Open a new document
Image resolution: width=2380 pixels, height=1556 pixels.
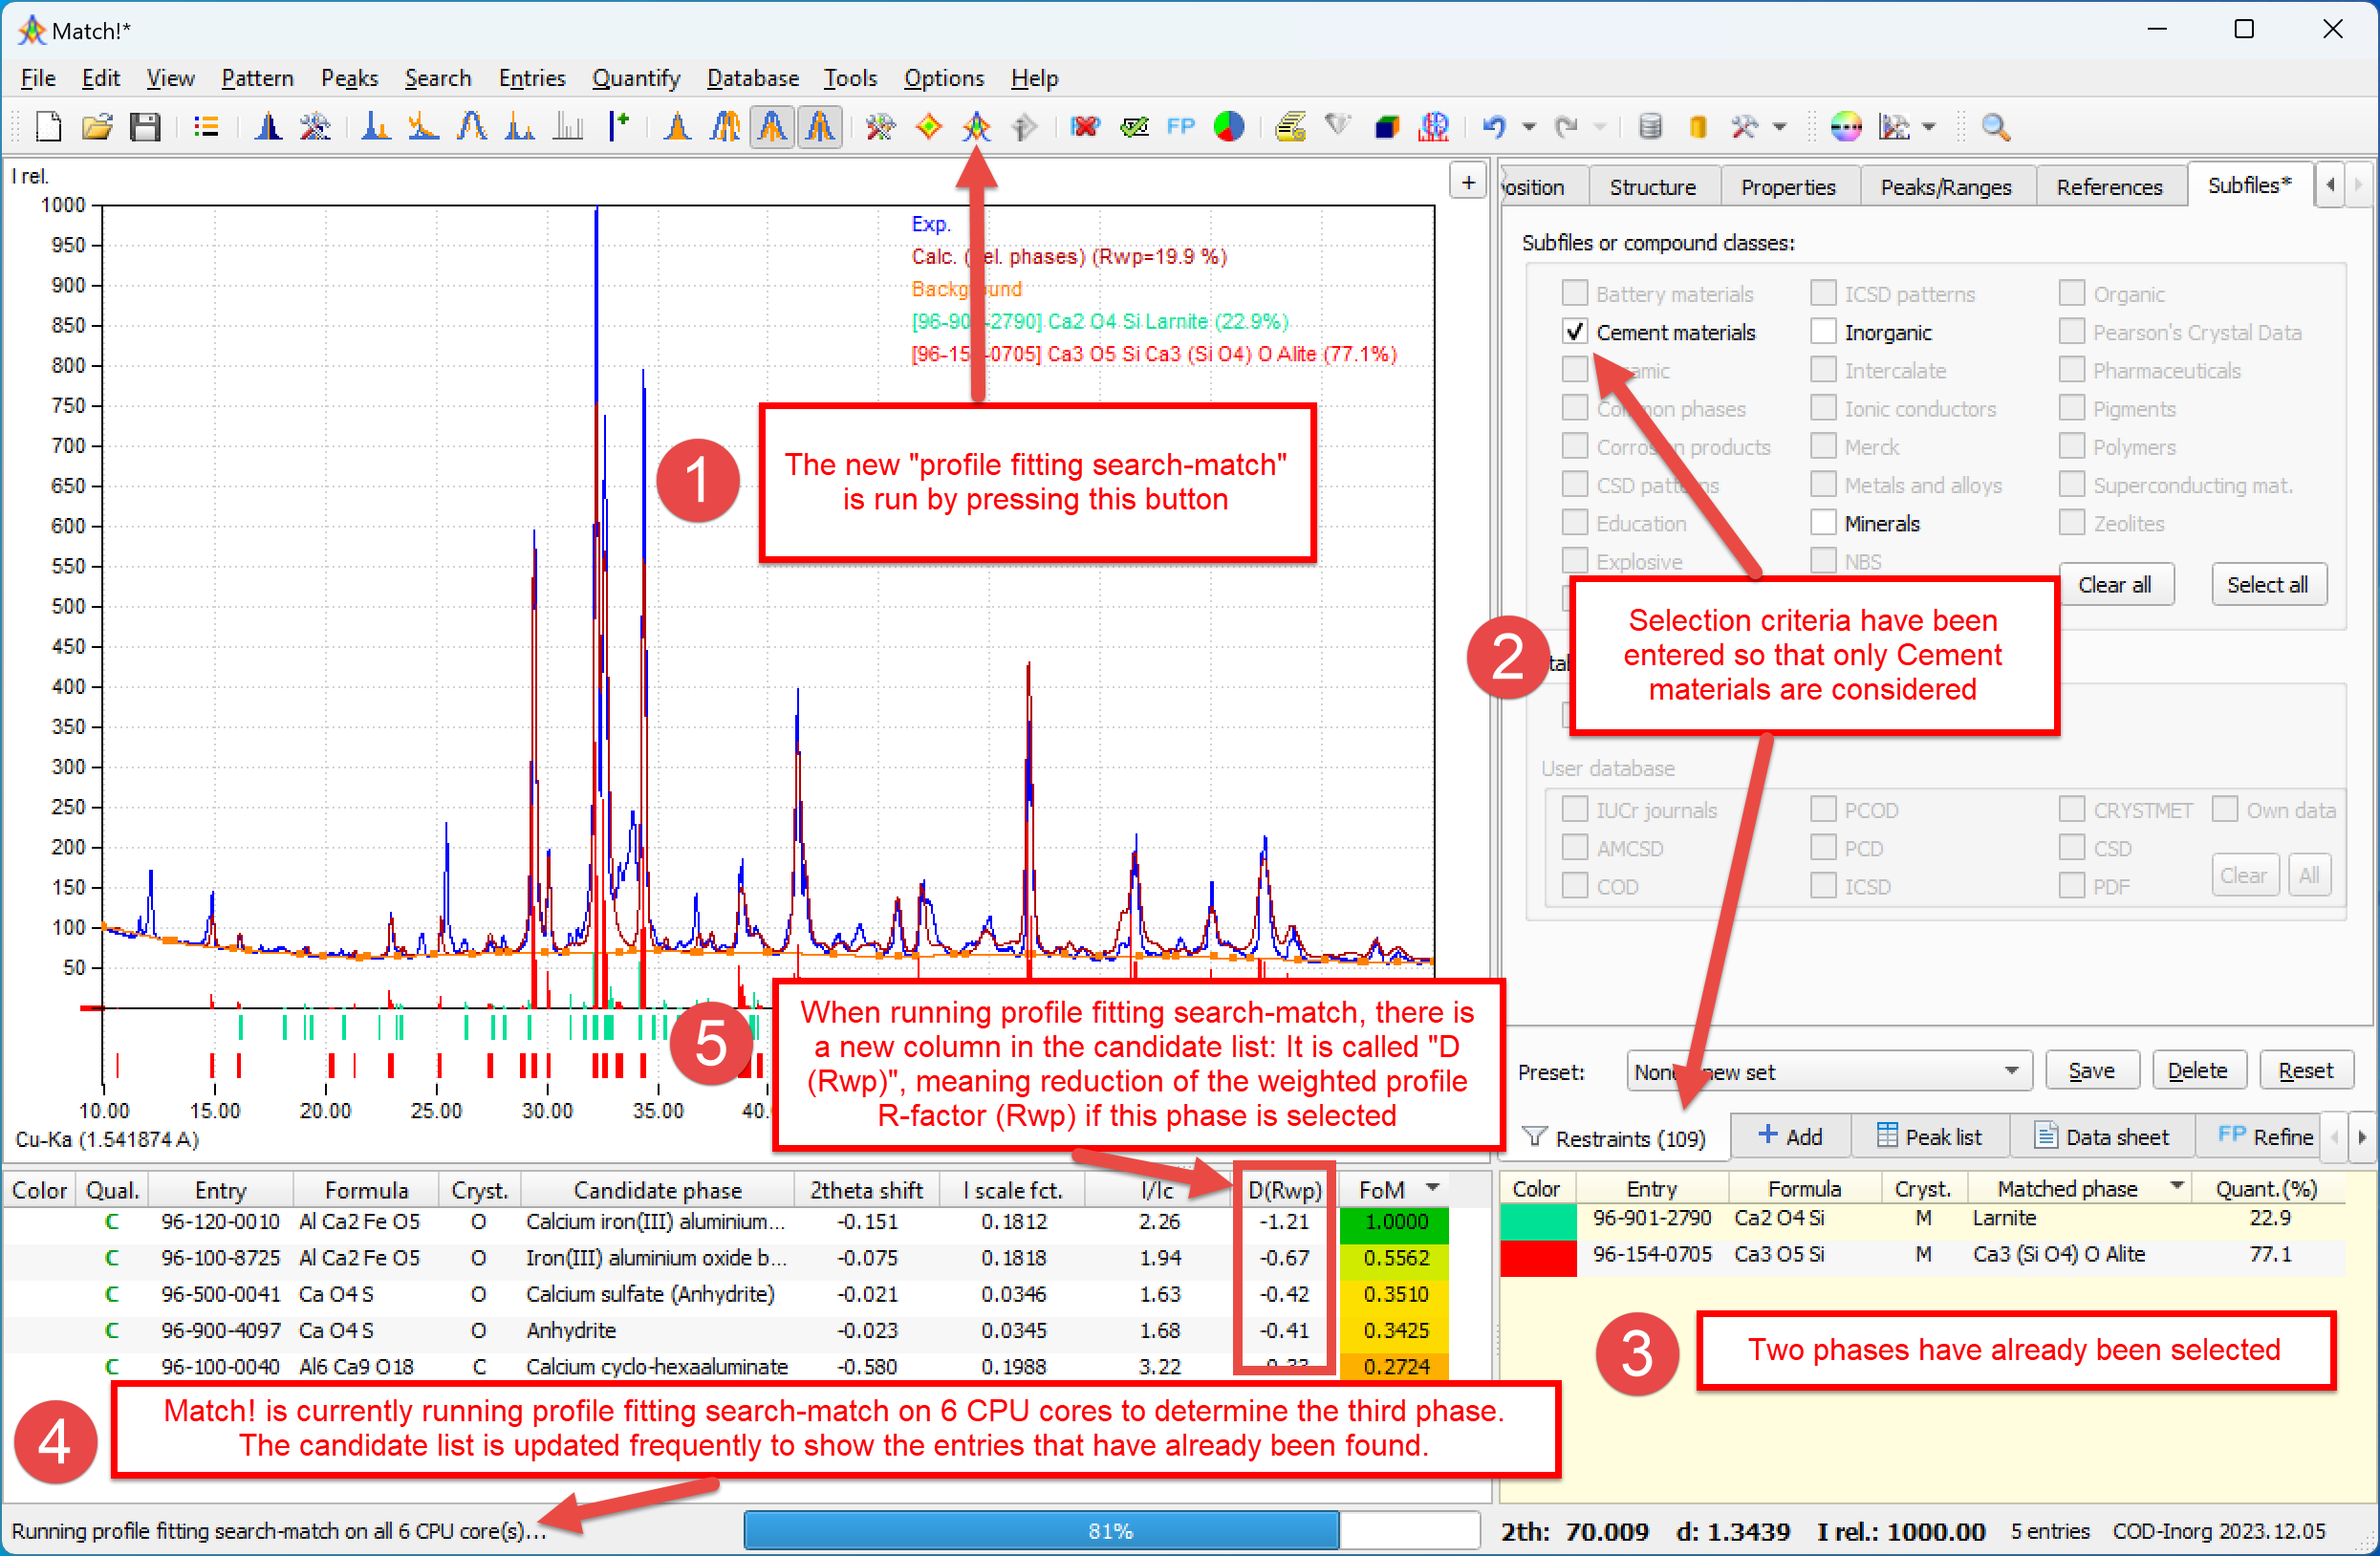point(47,127)
